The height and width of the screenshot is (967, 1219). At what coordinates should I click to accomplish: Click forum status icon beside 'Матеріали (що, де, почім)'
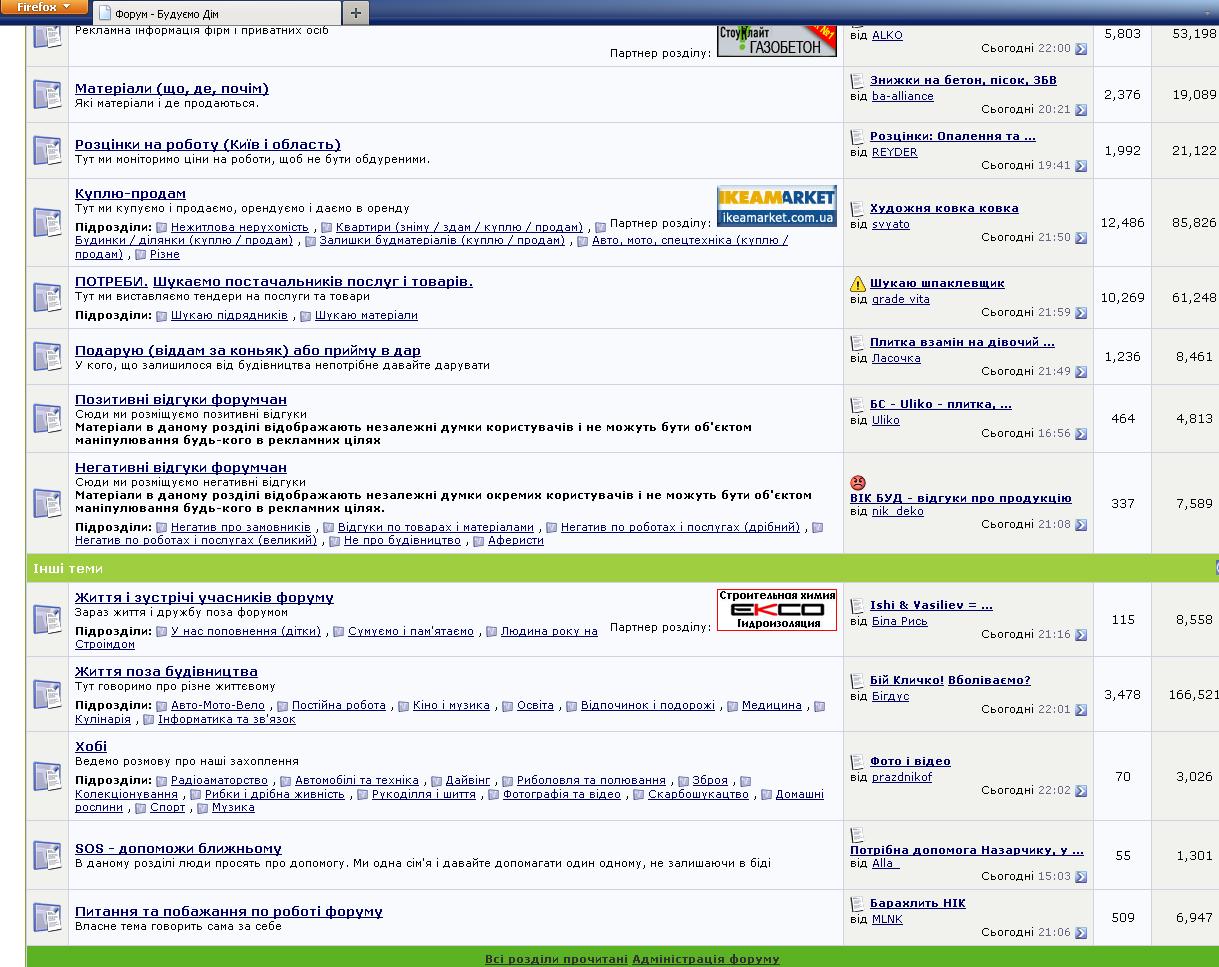[48, 95]
